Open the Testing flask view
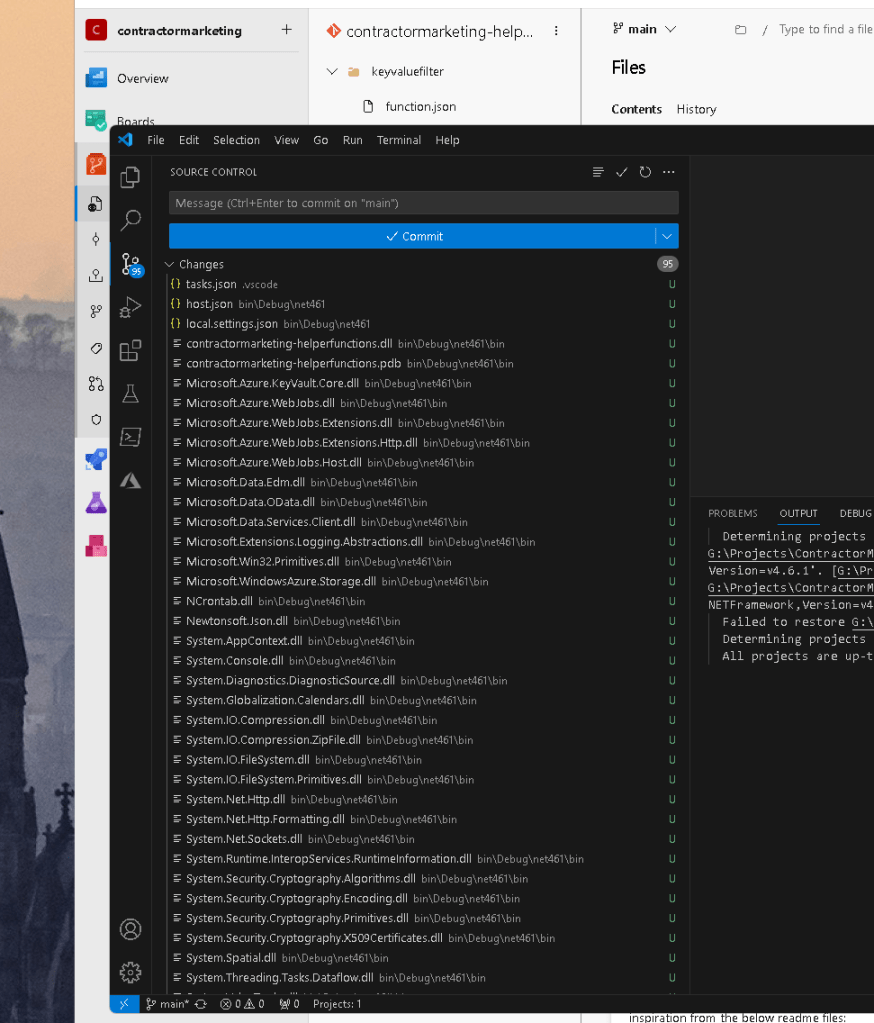The width and height of the screenshot is (874, 1023). pyautogui.click(x=130, y=393)
